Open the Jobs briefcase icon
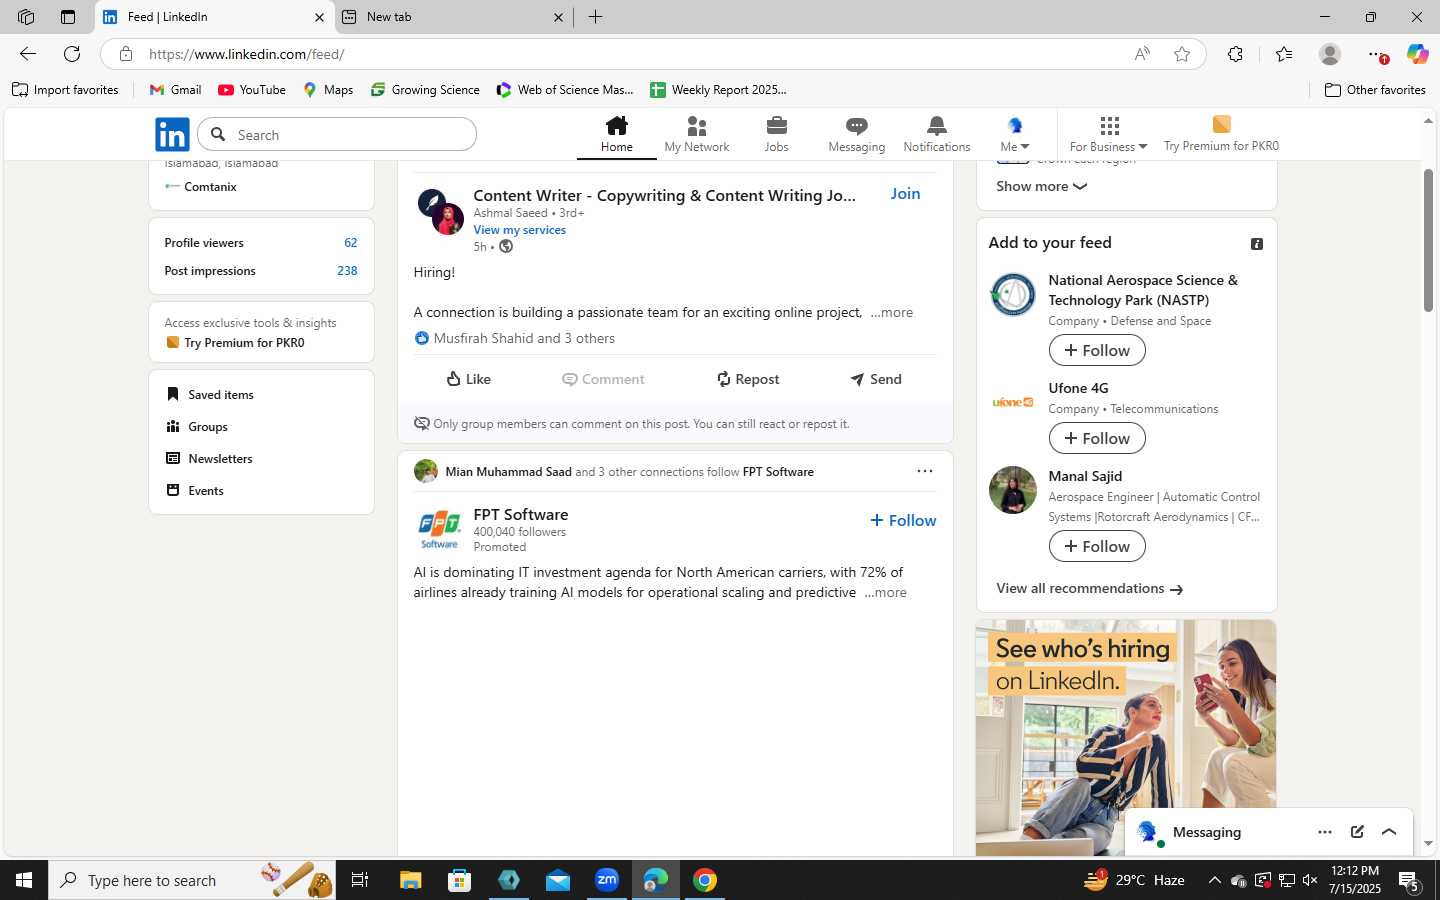 [776, 134]
